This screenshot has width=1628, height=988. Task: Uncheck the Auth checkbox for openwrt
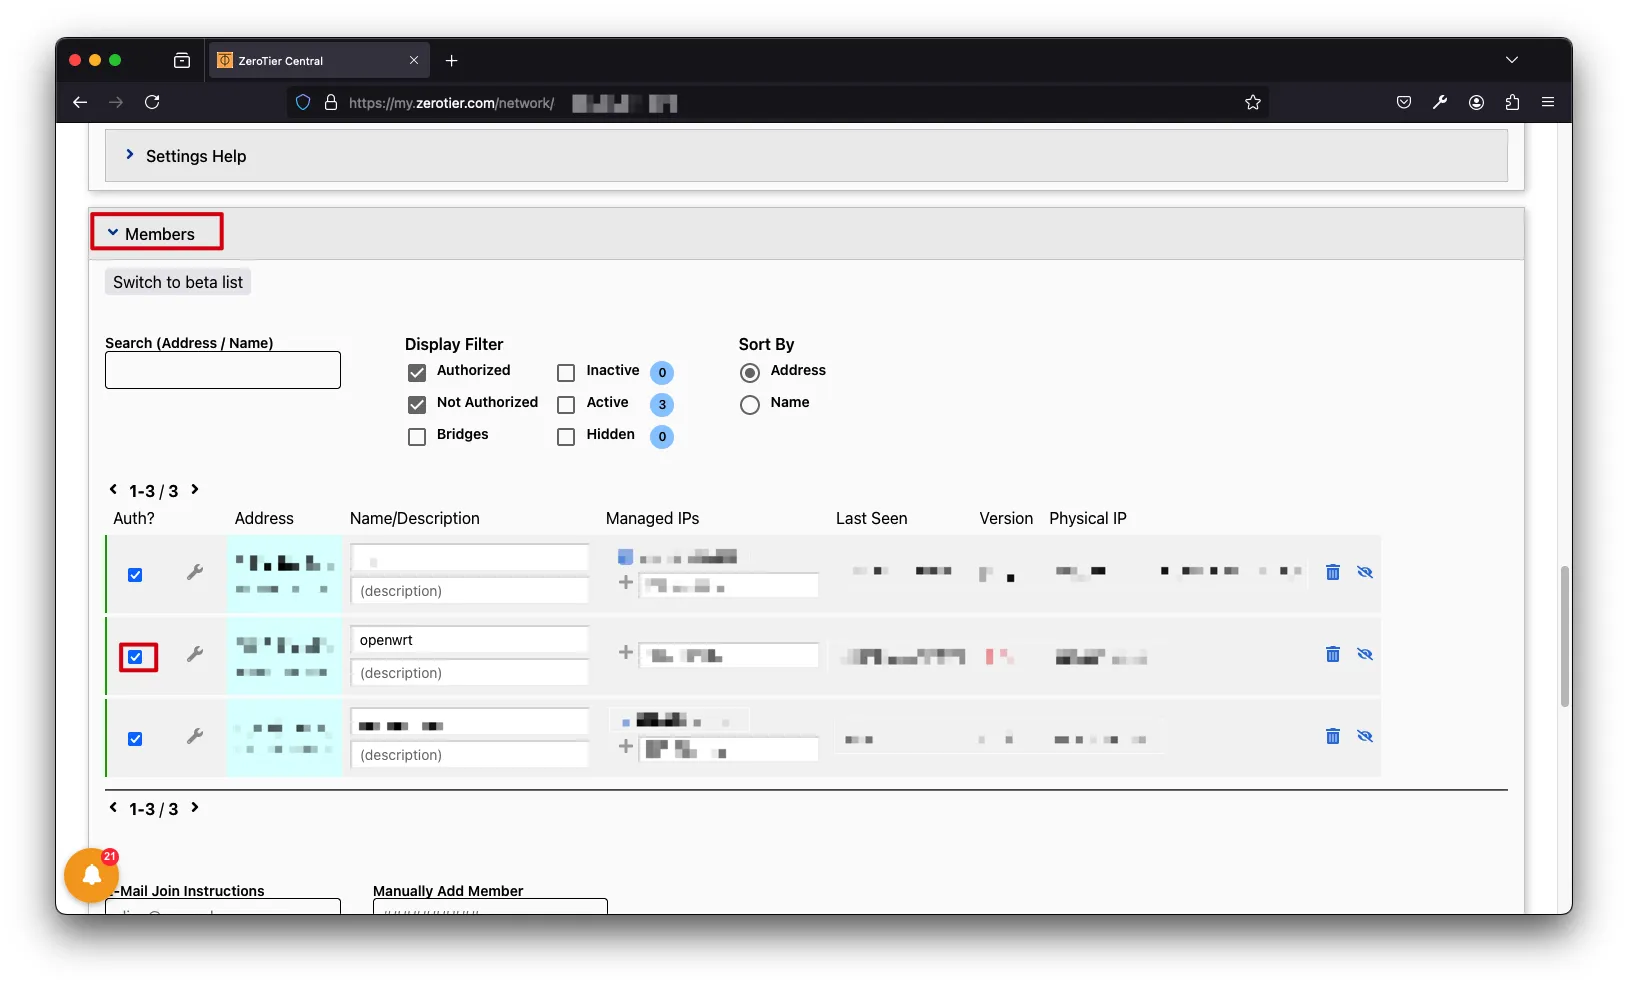pyautogui.click(x=136, y=657)
